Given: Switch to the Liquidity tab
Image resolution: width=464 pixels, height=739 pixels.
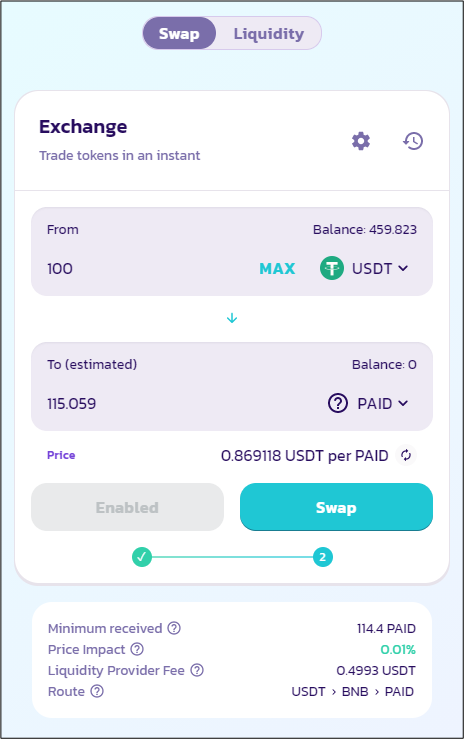Looking at the screenshot, I should click(x=269, y=33).
